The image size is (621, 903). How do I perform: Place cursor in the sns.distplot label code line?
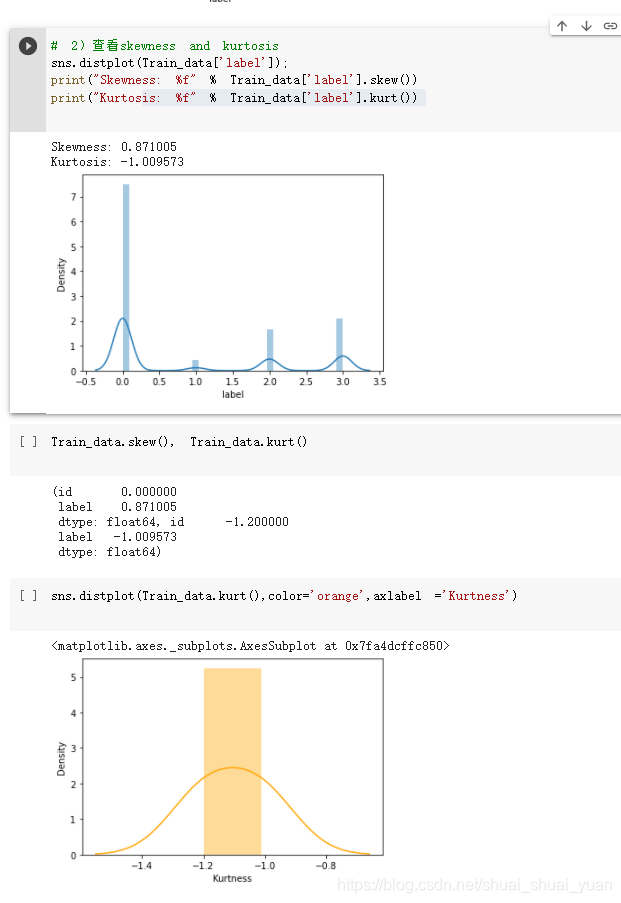point(169,63)
